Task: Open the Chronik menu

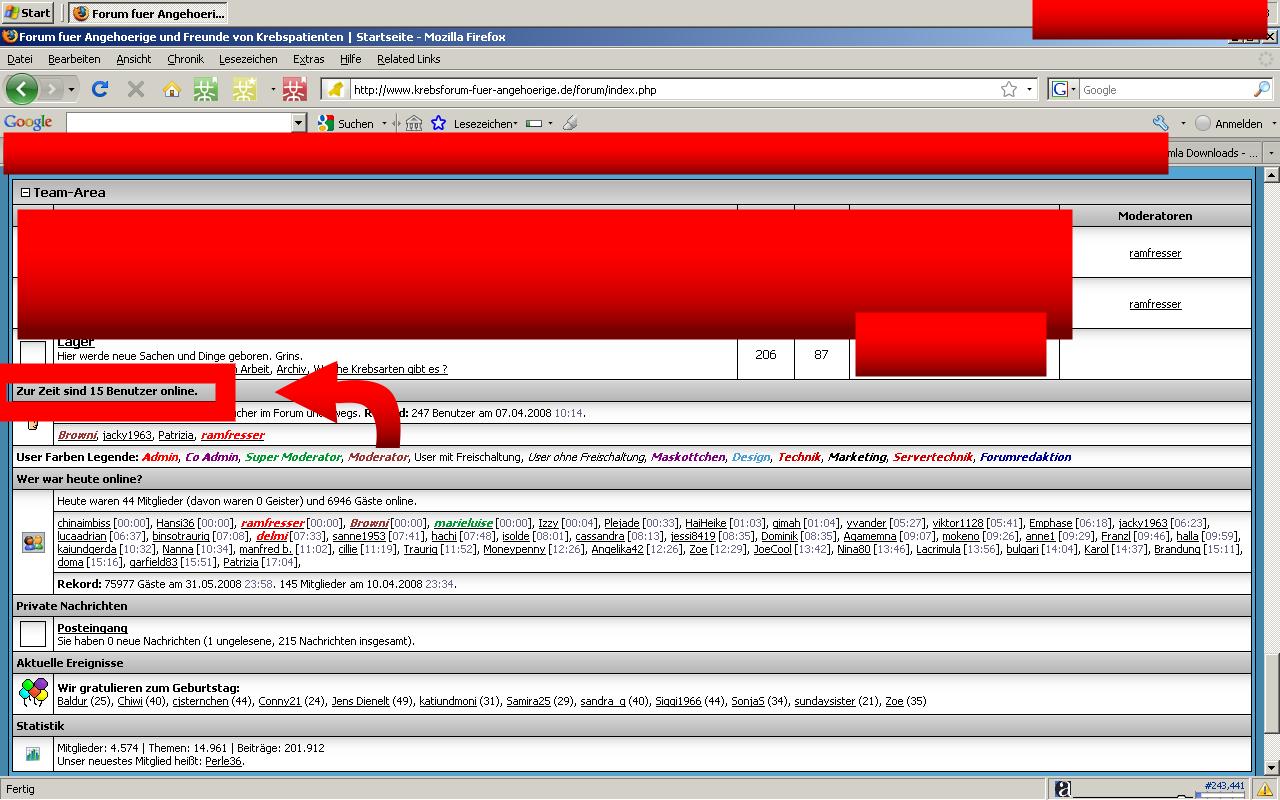Action: tap(185, 59)
